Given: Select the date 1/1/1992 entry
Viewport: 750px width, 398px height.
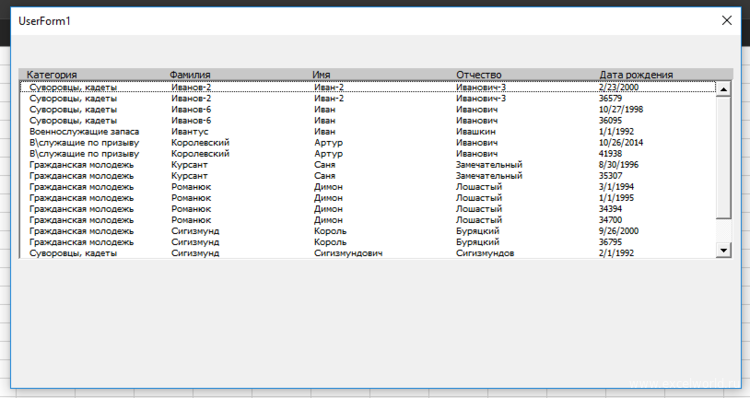Looking at the screenshot, I should (617, 132).
